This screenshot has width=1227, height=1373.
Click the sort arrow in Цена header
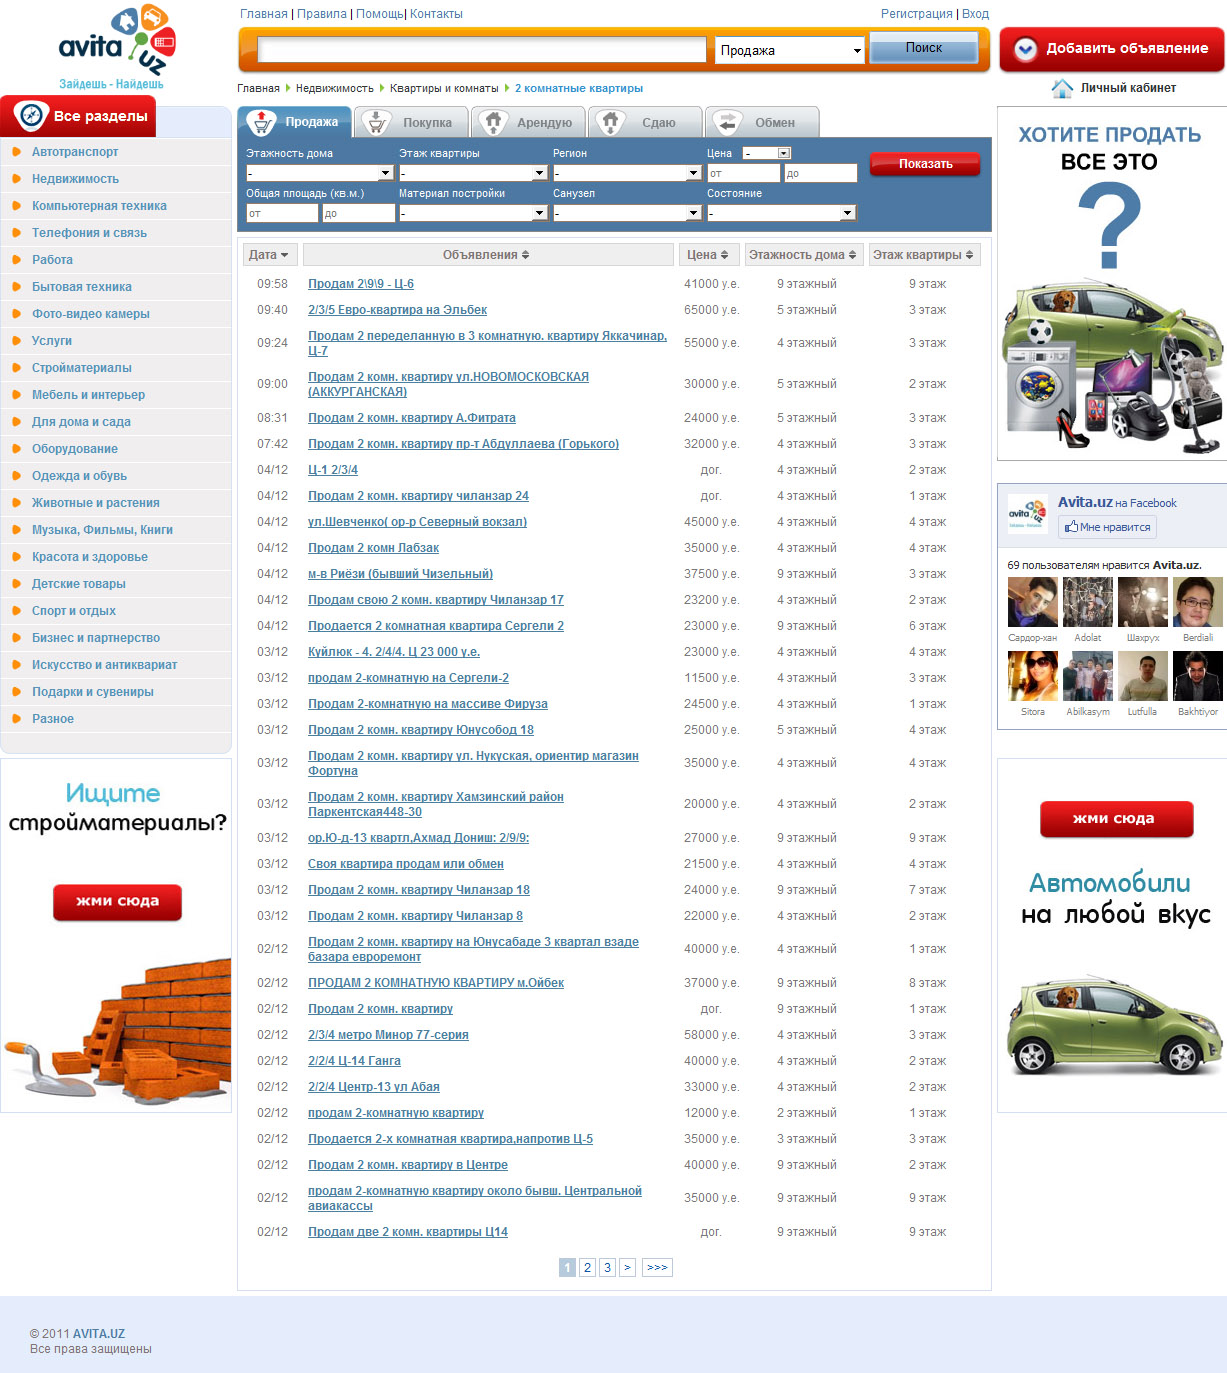click(x=725, y=255)
